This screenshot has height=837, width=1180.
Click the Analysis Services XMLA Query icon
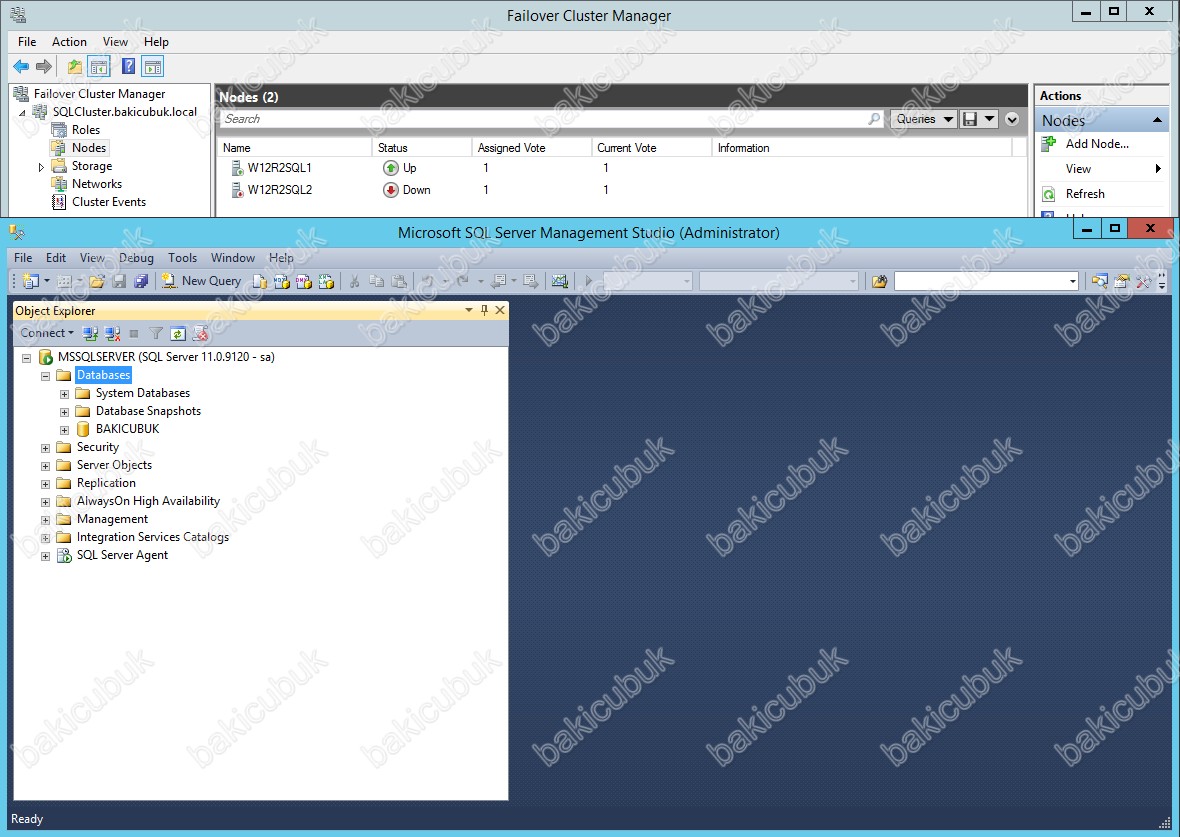click(326, 282)
